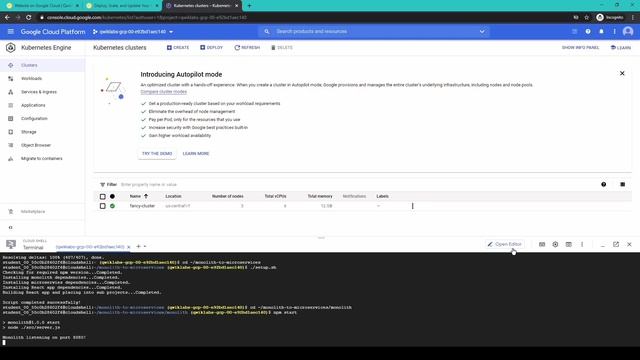Open Cloud Shell in a new window
The image size is (640, 360).
point(616,244)
